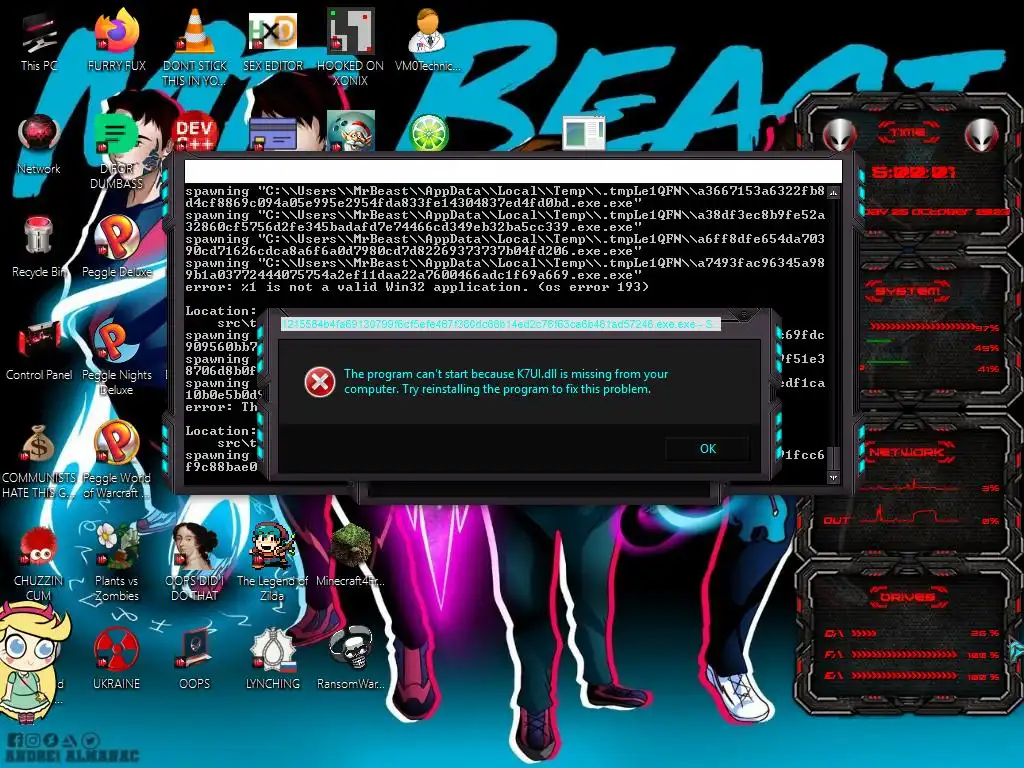Open the HOOKED ON XONIX game icon
Image resolution: width=1024 pixels, height=768 pixels.
click(350, 46)
